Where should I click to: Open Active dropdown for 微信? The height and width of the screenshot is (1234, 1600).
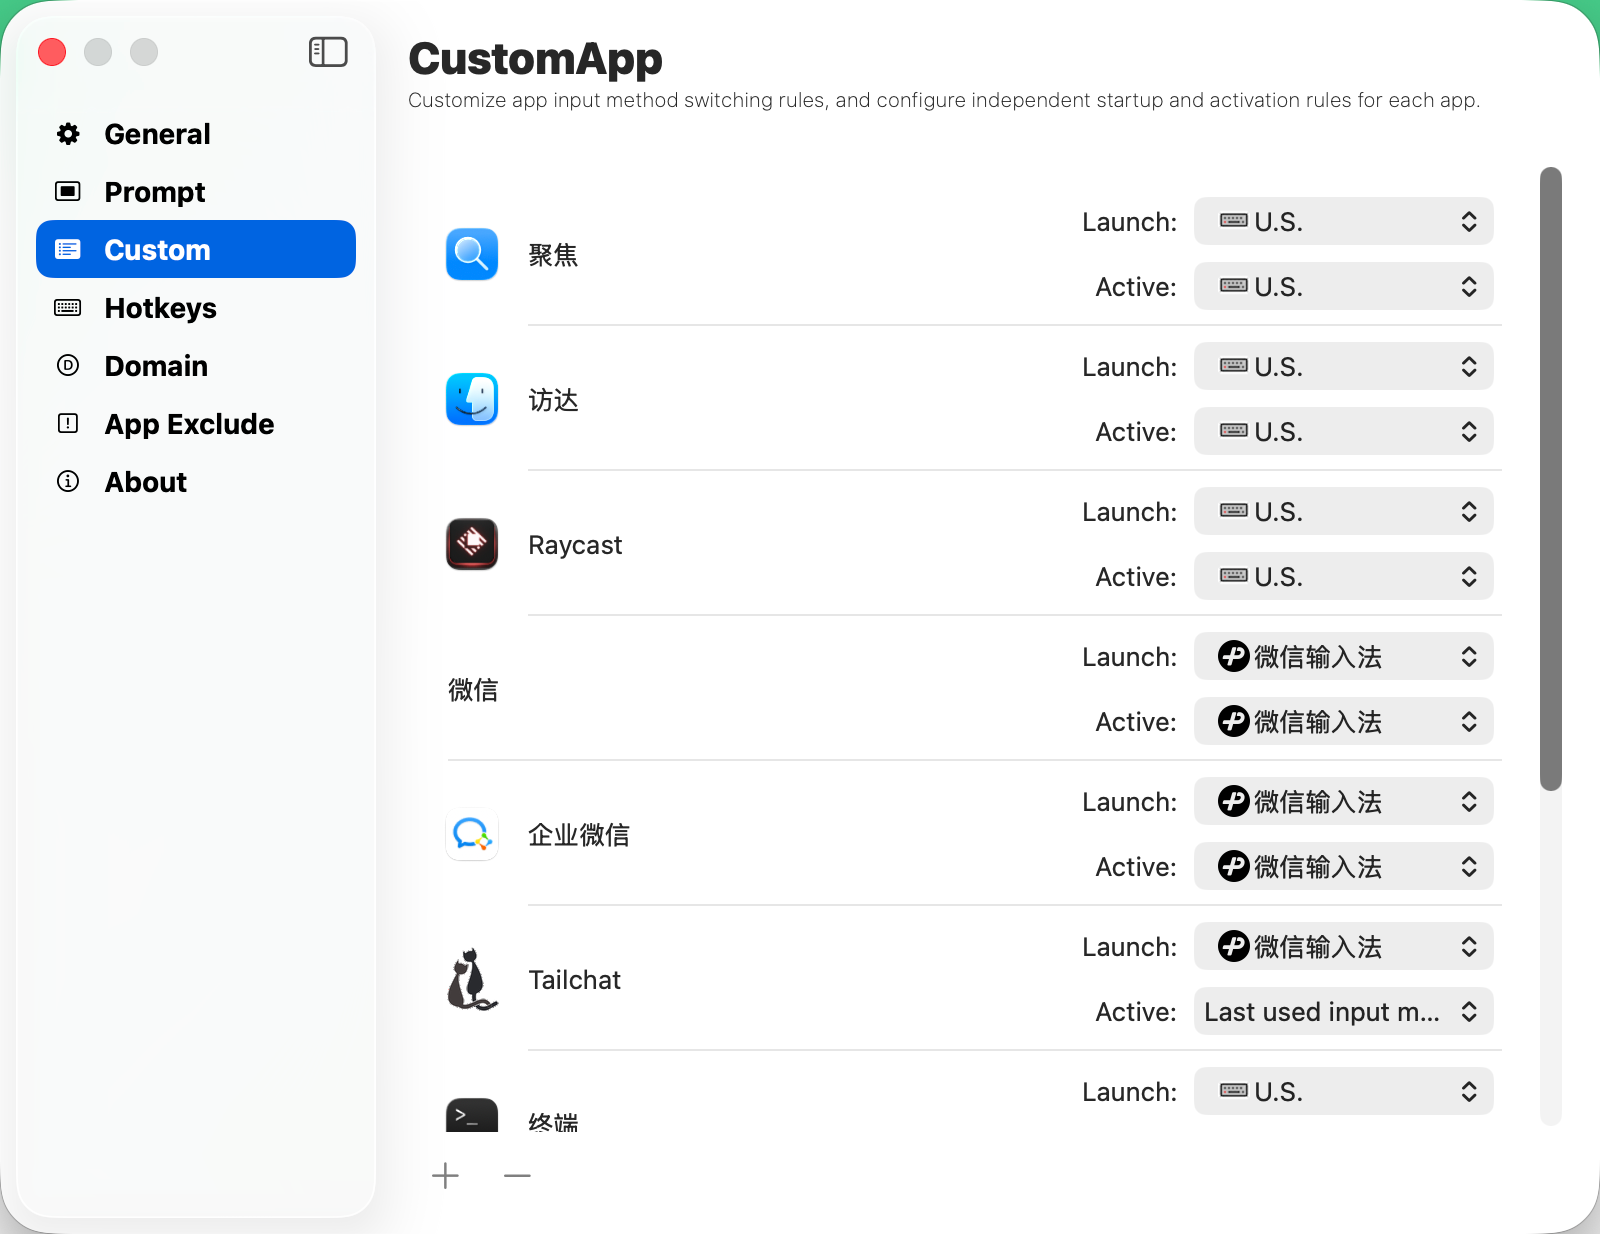point(1344,721)
